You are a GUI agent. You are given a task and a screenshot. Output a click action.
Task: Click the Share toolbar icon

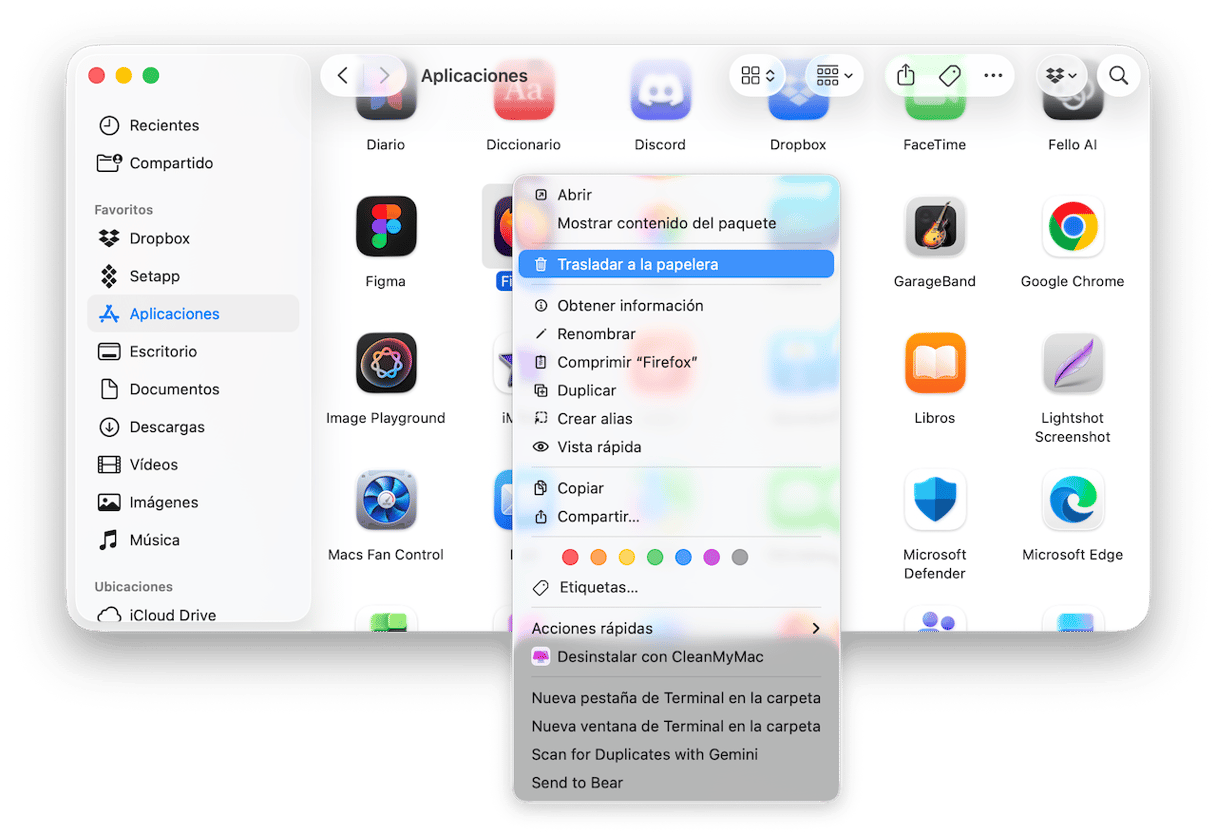click(905, 75)
